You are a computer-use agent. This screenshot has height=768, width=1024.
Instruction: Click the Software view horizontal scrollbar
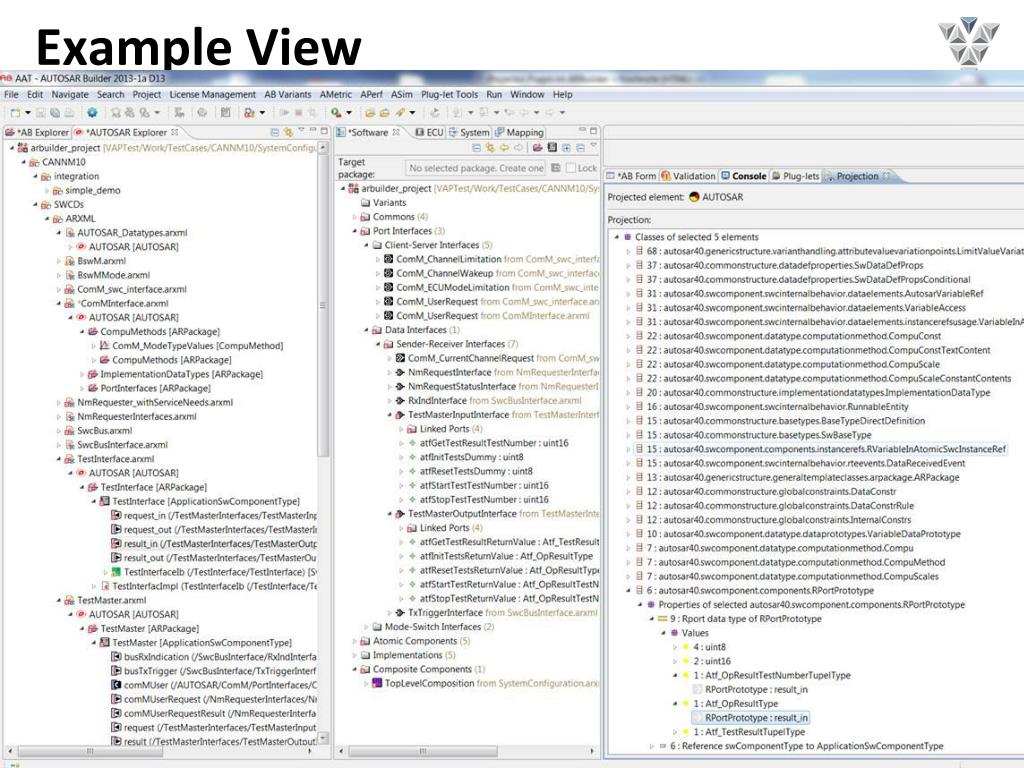click(423, 751)
